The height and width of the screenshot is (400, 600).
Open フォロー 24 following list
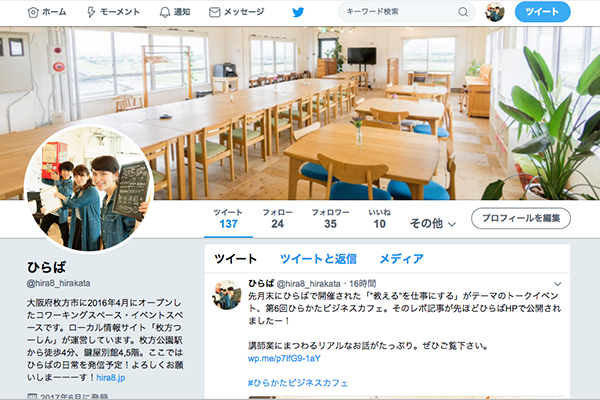[277, 219]
